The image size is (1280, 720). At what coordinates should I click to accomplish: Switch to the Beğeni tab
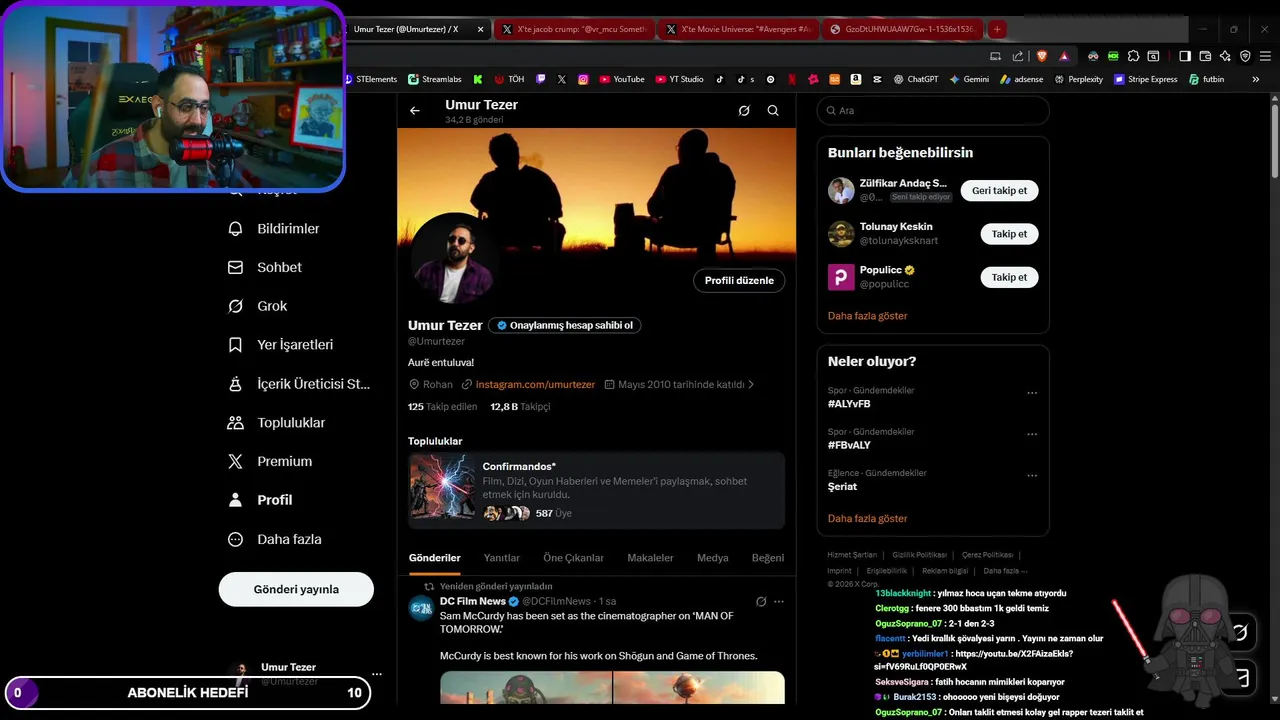tap(768, 558)
